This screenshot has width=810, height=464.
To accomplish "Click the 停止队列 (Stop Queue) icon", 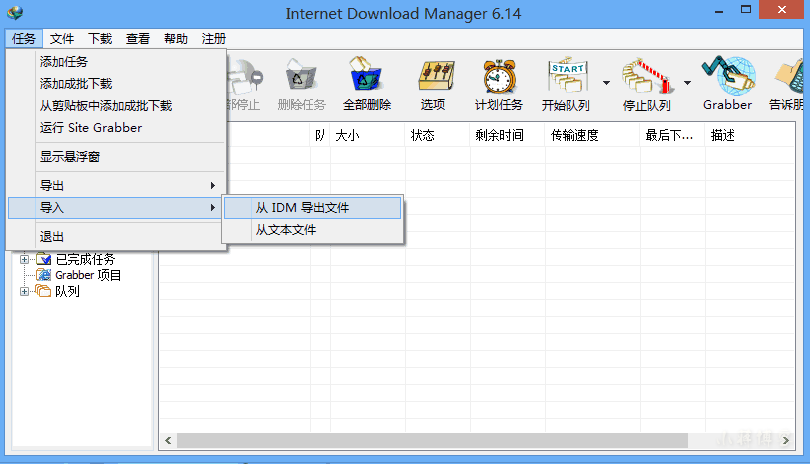I will point(646,84).
